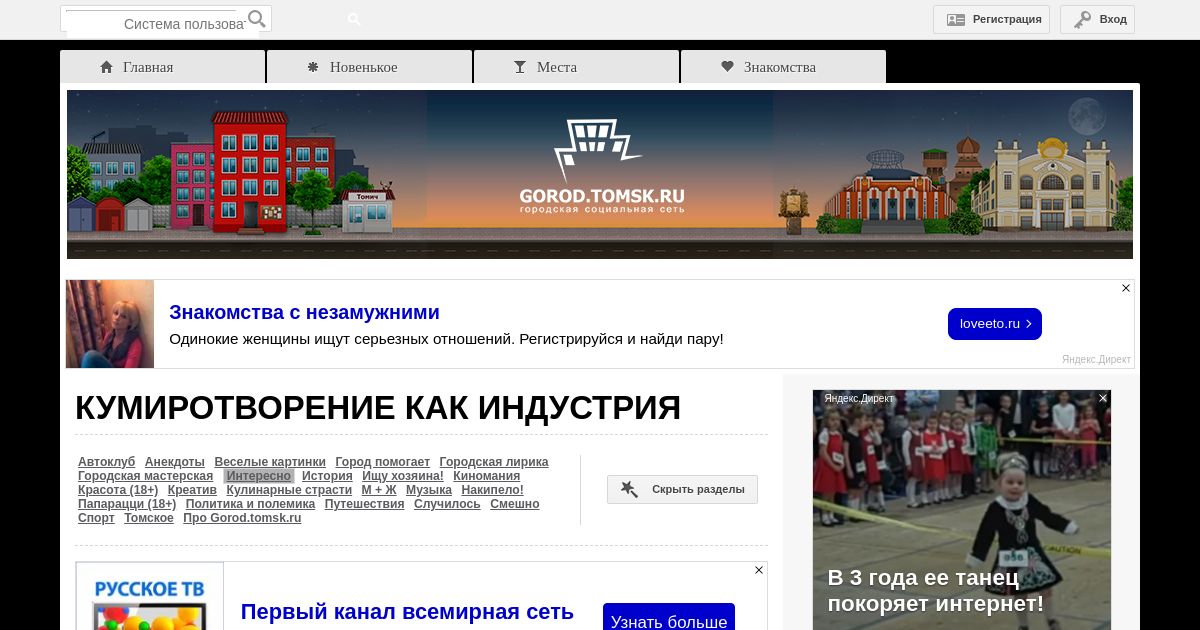The image size is (1200, 630).
Task: Open the Кулинарные страсти section
Action: (x=289, y=490)
